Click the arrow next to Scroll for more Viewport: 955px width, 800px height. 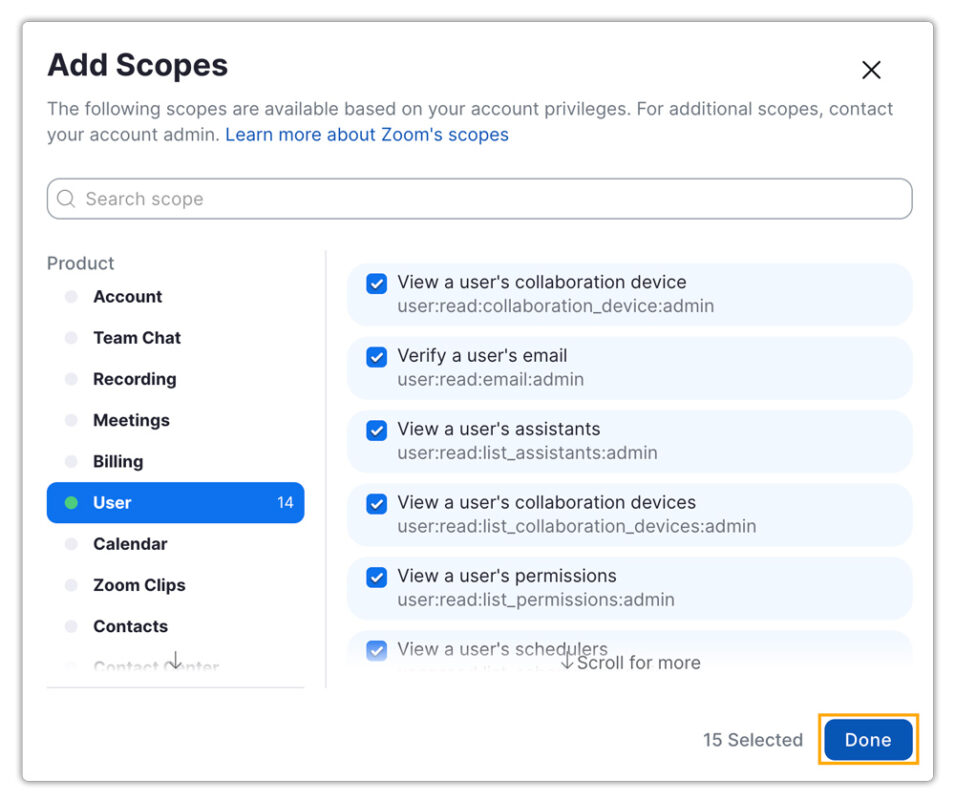pos(567,662)
